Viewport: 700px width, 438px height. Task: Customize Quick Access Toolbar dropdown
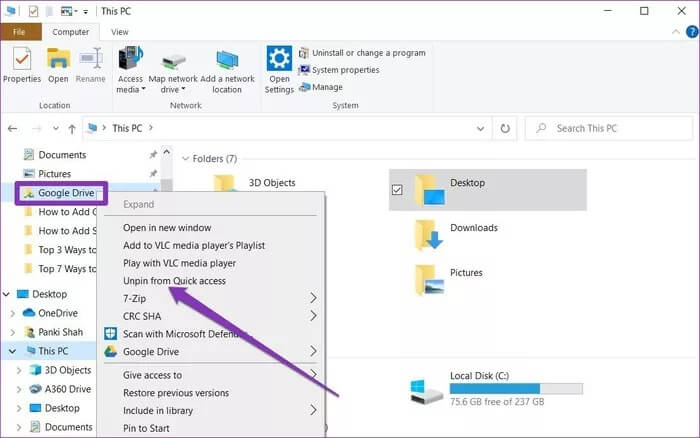pos(85,12)
